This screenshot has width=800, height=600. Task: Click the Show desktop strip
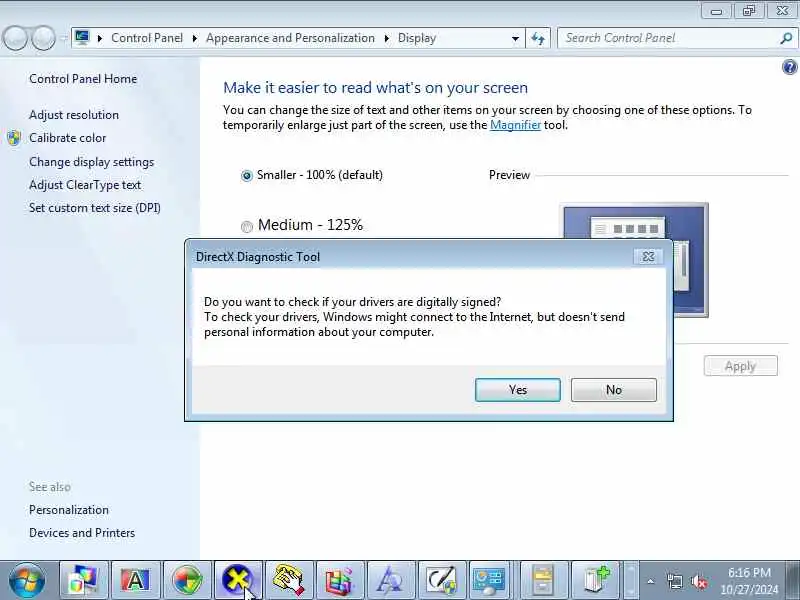(792, 580)
